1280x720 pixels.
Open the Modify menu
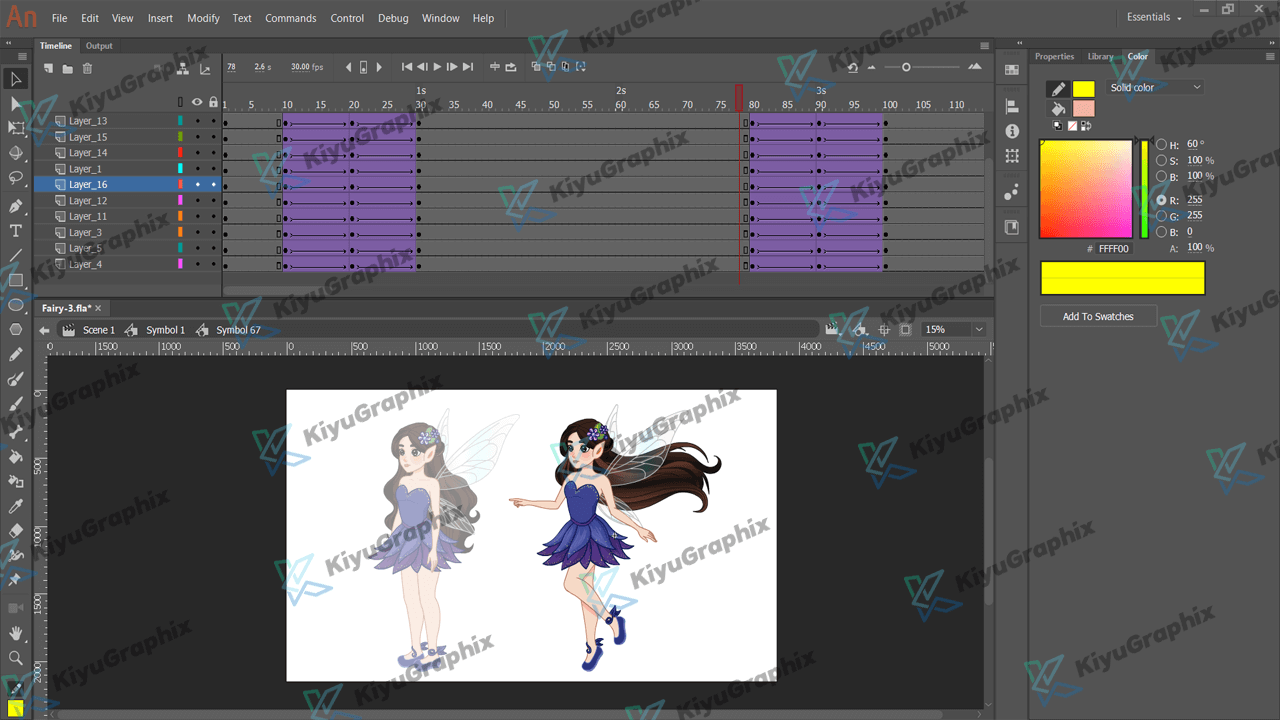click(203, 18)
